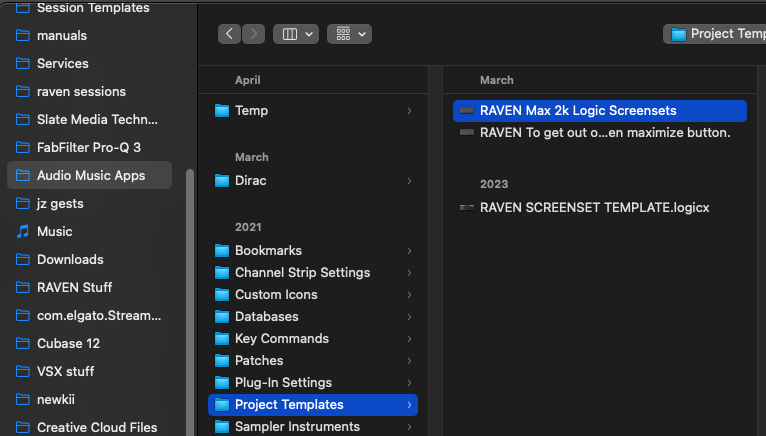Select Audio Music Apps in sidebar

[89, 175]
